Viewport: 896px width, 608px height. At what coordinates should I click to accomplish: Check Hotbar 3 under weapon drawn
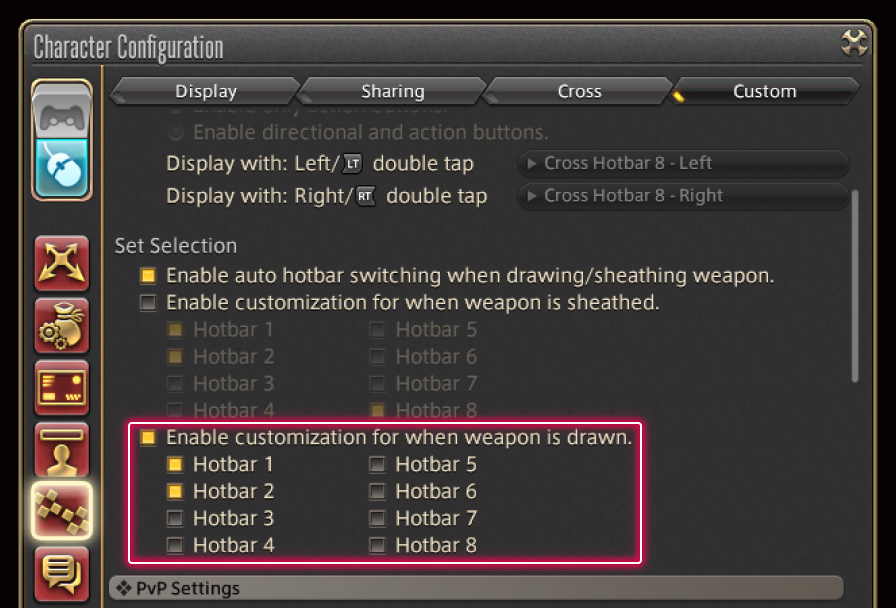click(x=175, y=518)
